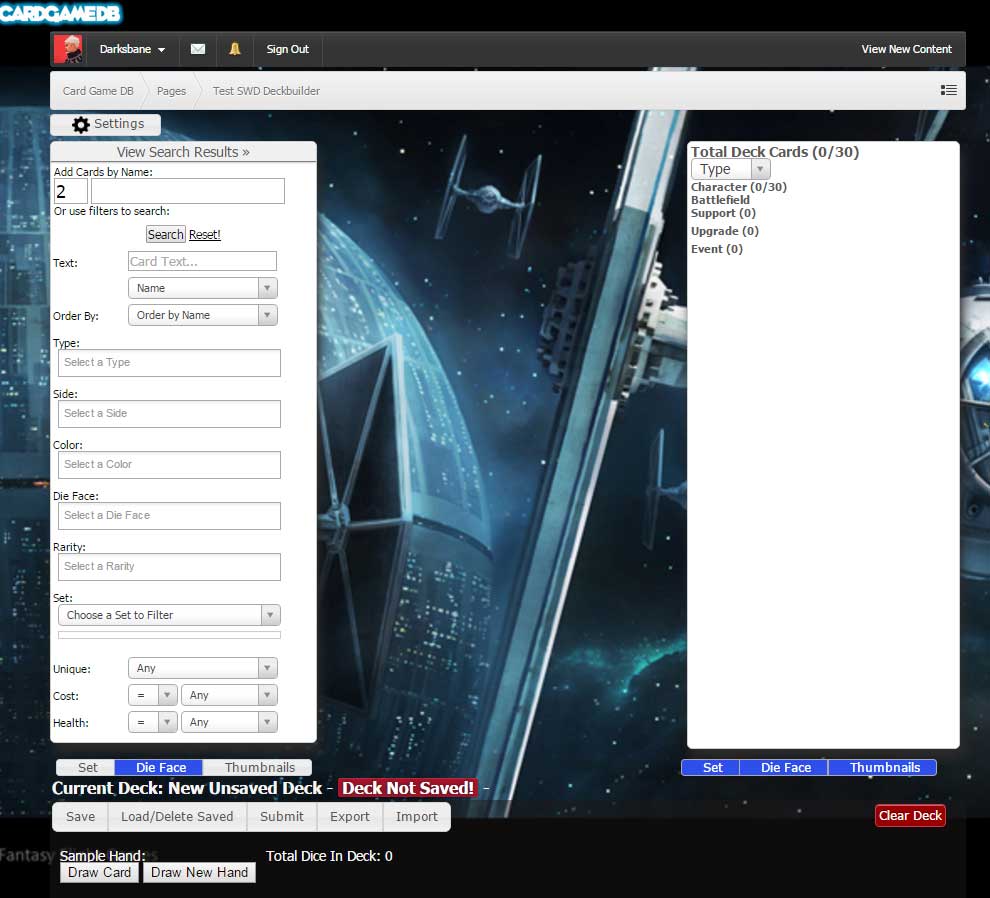Select the left Die Face view toggle
Screen dimensions: 990x898
pyautogui.click(x=160, y=767)
